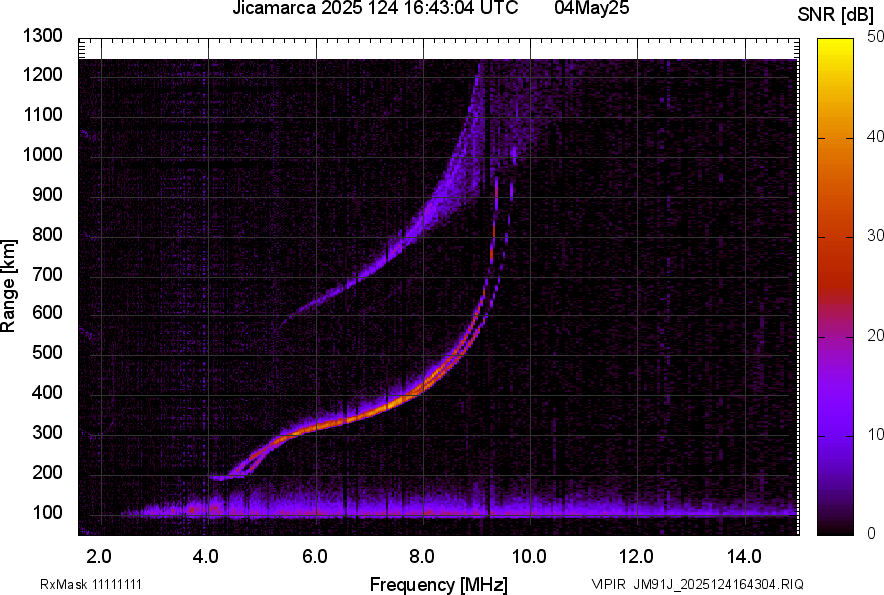This screenshot has height=595, width=884.
Task: Click the date label '04May25'
Action: [x=591, y=8]
